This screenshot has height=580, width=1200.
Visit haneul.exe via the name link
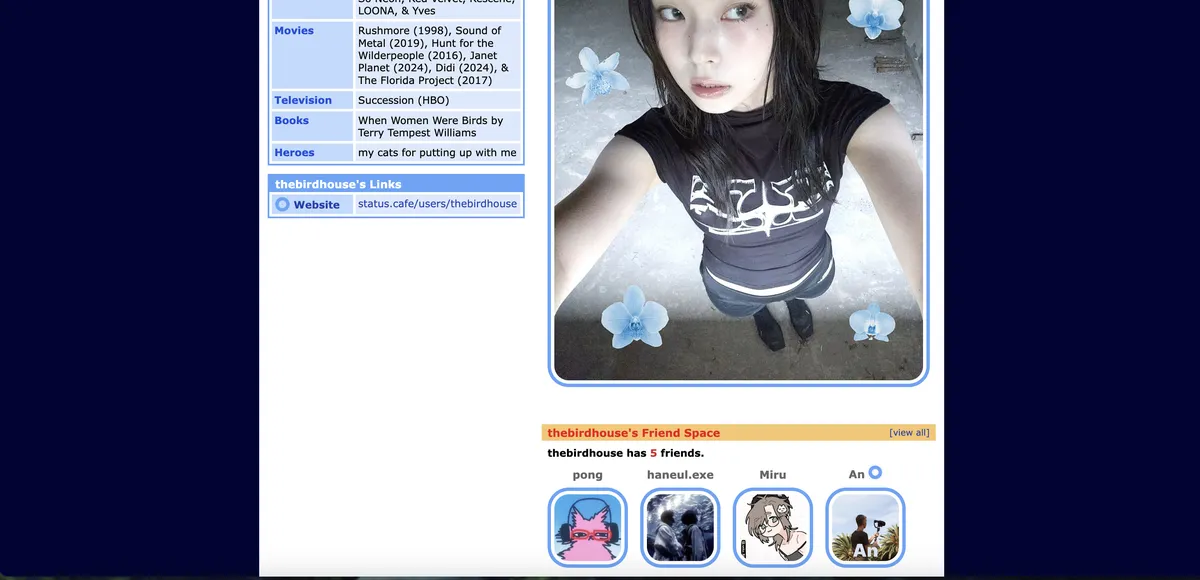pos(680,475)
